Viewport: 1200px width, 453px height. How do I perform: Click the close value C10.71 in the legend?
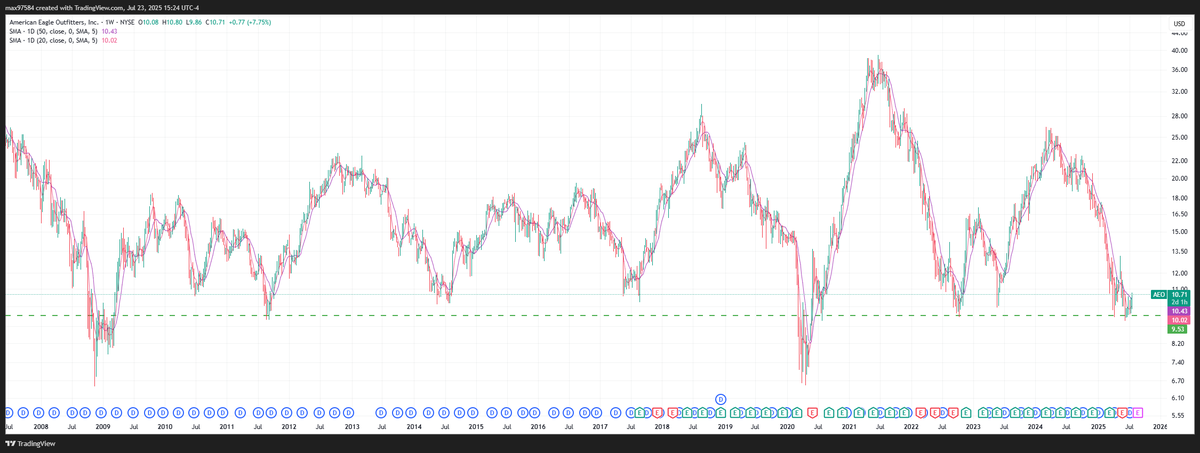[217, 21]
